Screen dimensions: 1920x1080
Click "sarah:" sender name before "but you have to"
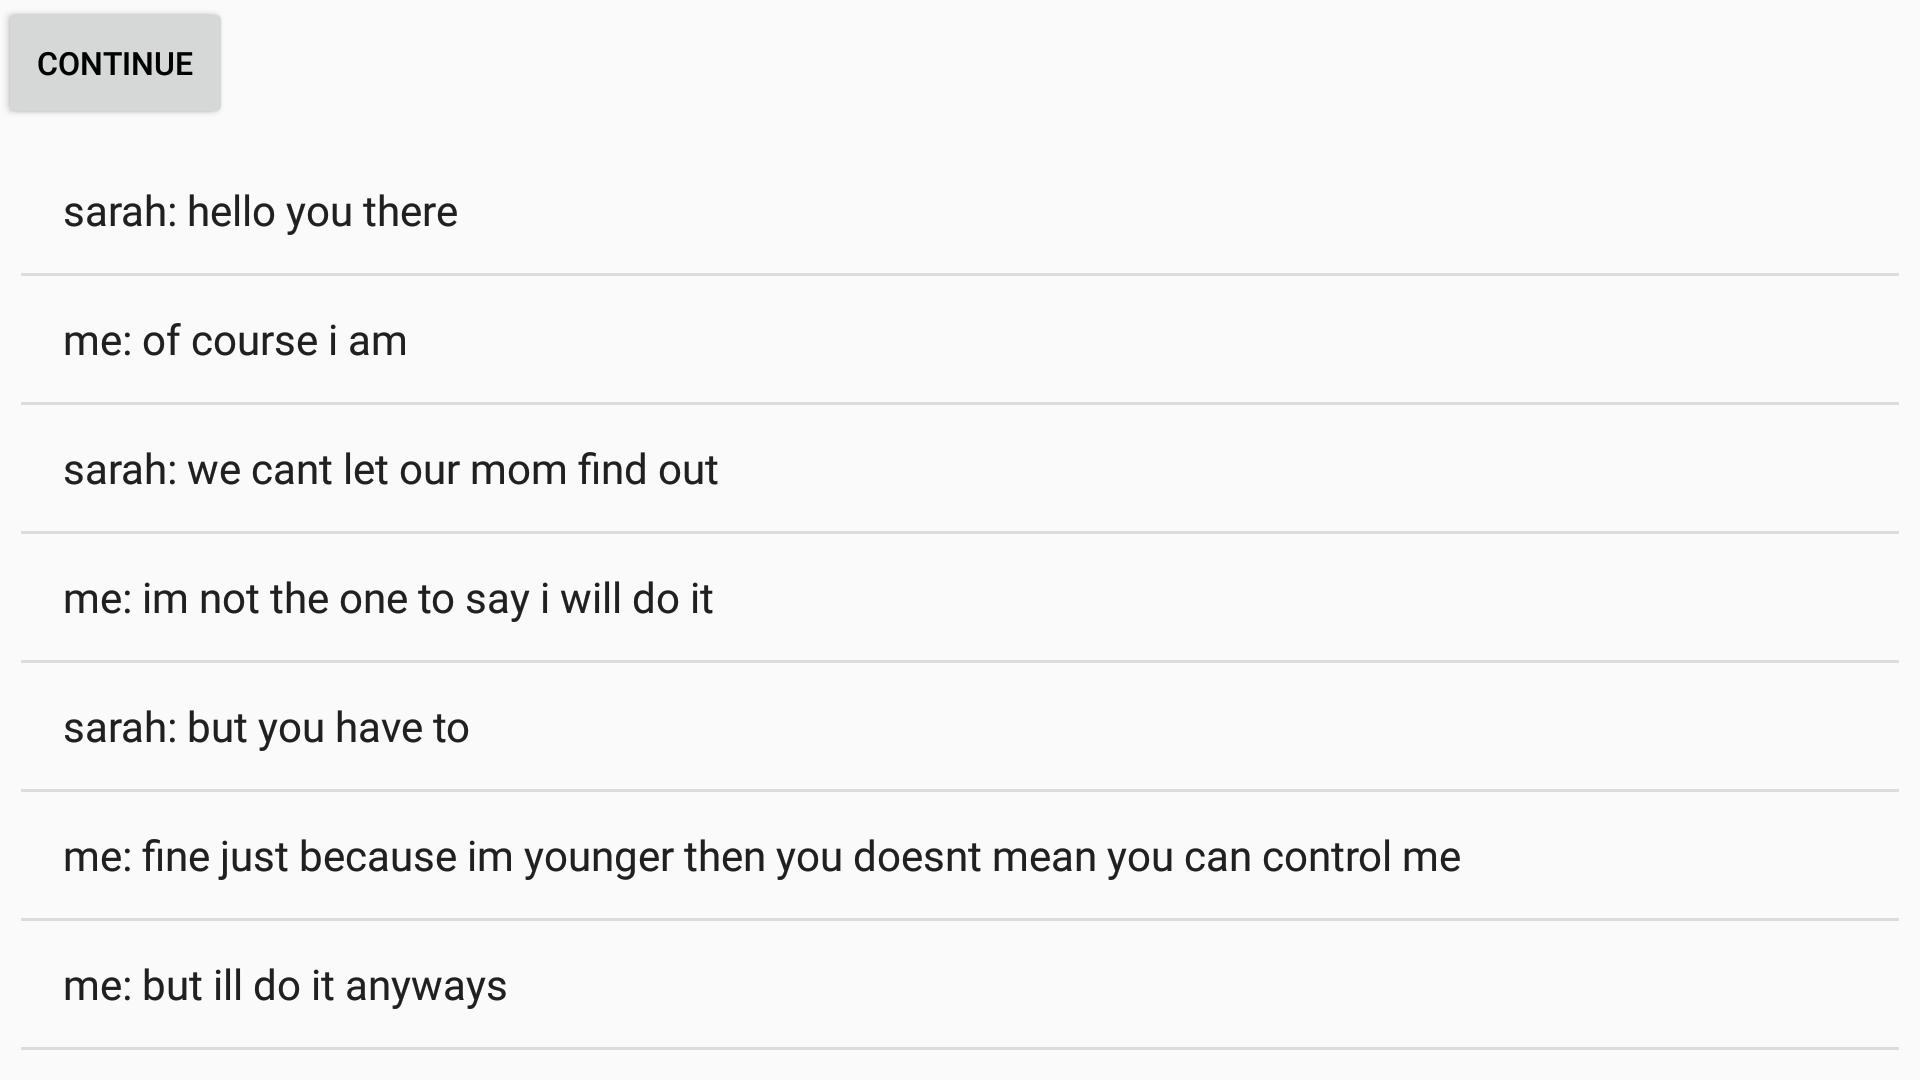(x=120, y=728)
